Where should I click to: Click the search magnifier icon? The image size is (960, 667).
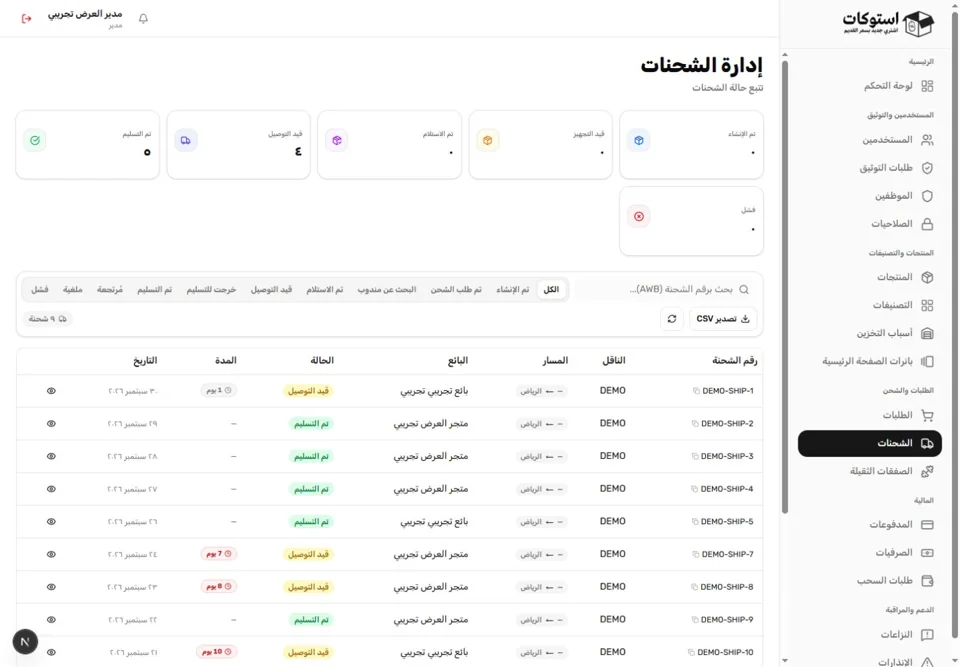(x=744, y=290)
